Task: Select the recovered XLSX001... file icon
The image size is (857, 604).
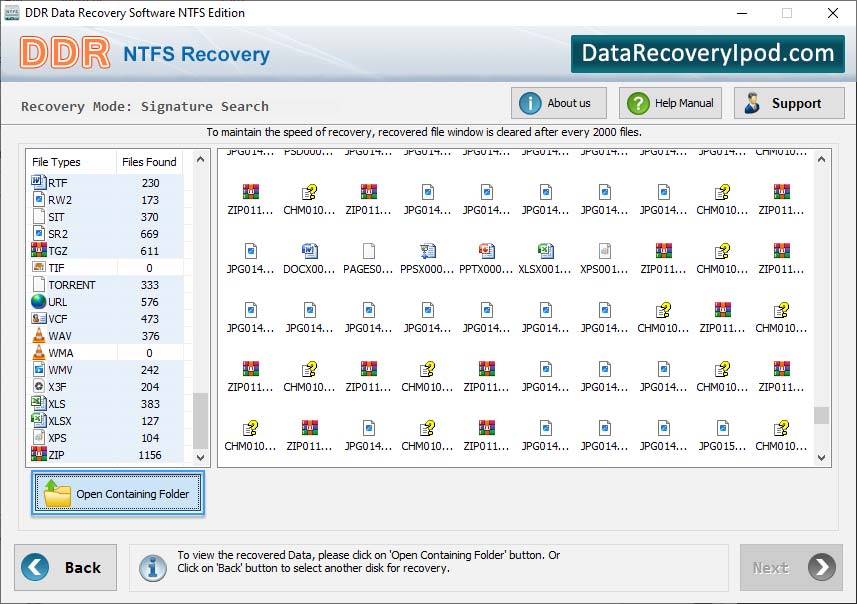Action: click(x=545, y=251)
